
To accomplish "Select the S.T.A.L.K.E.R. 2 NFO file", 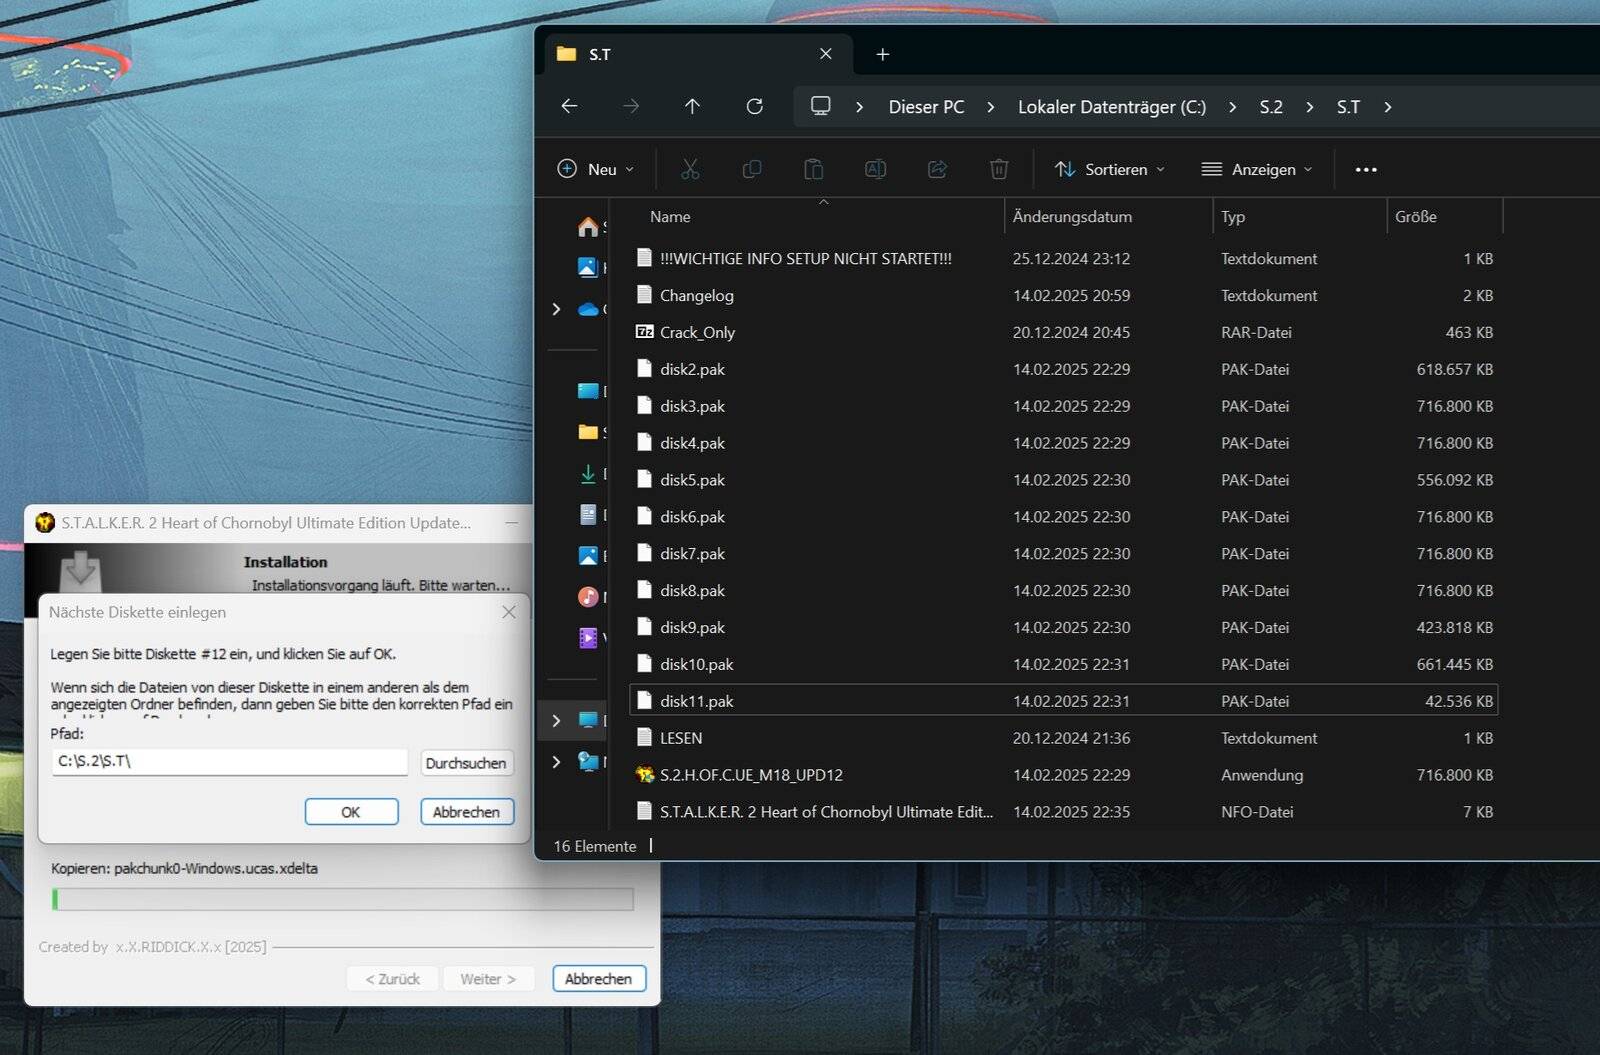I will tap(1063, 811).
